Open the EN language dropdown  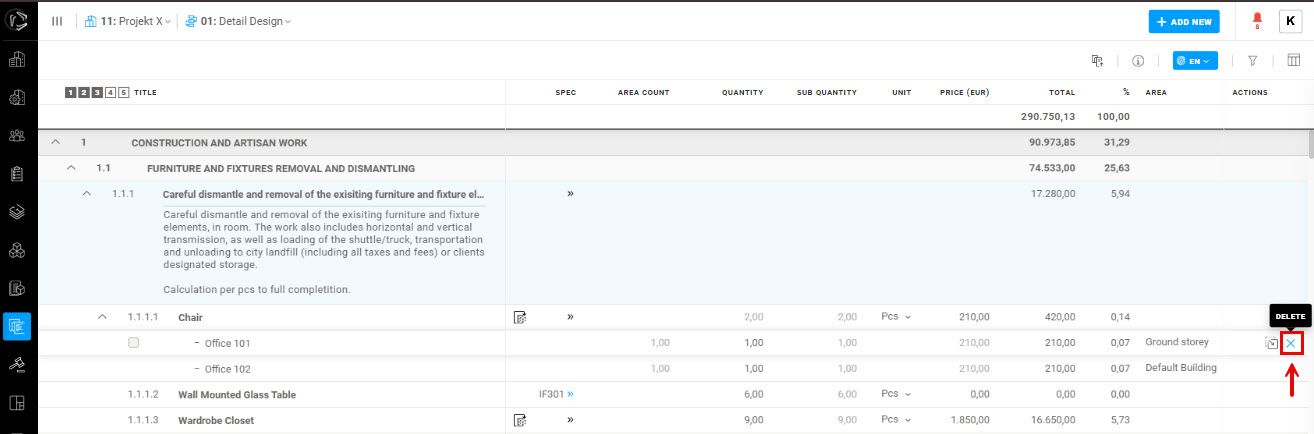pyautogui.click(x=1195, y=61)
